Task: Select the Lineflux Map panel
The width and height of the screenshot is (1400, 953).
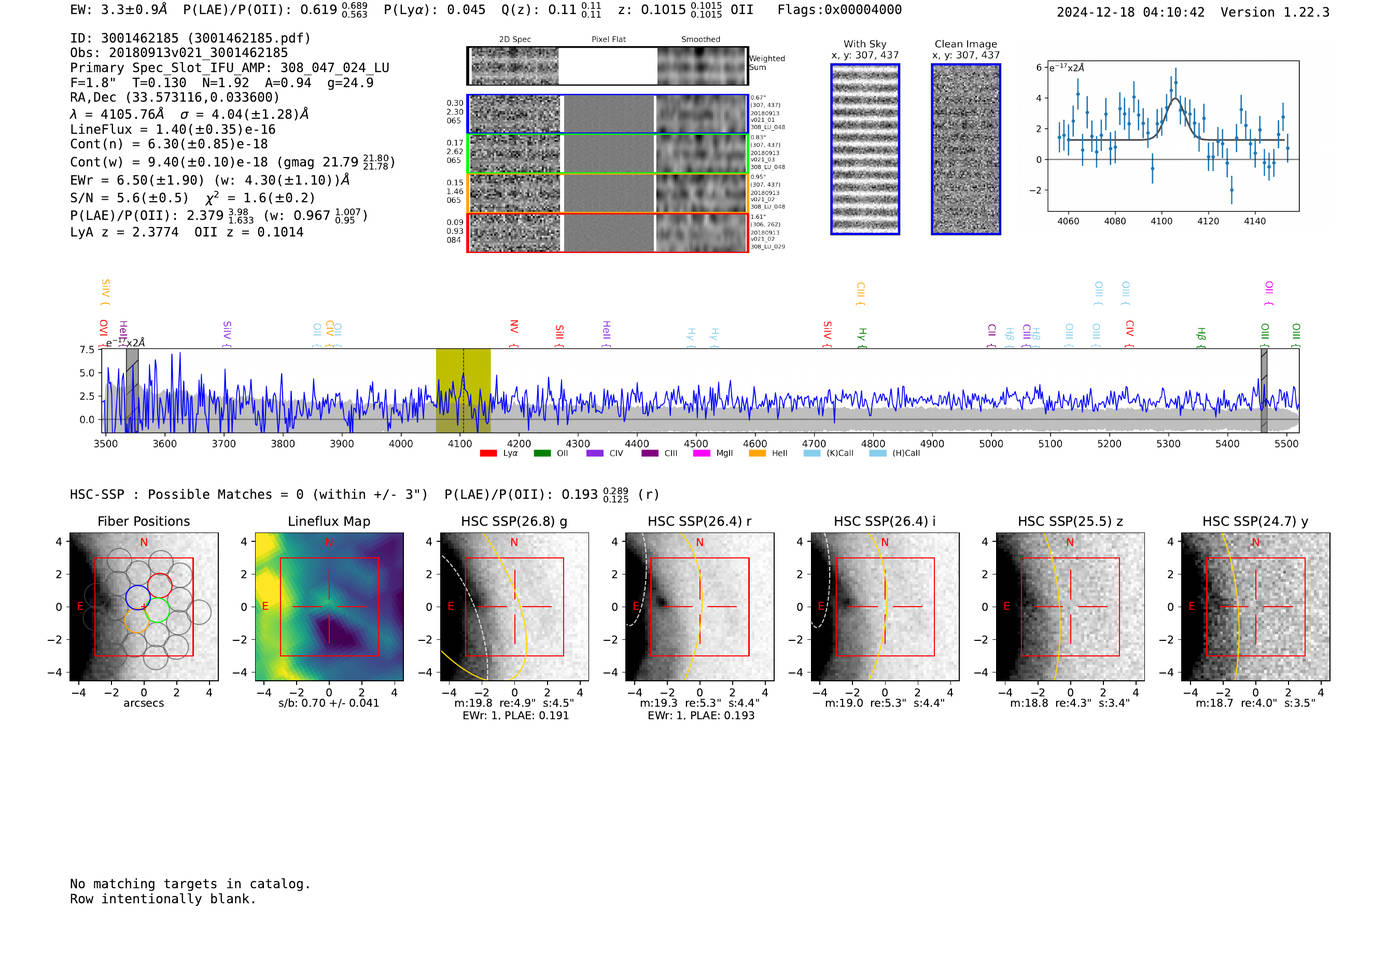Action: [x=329, y=607]
